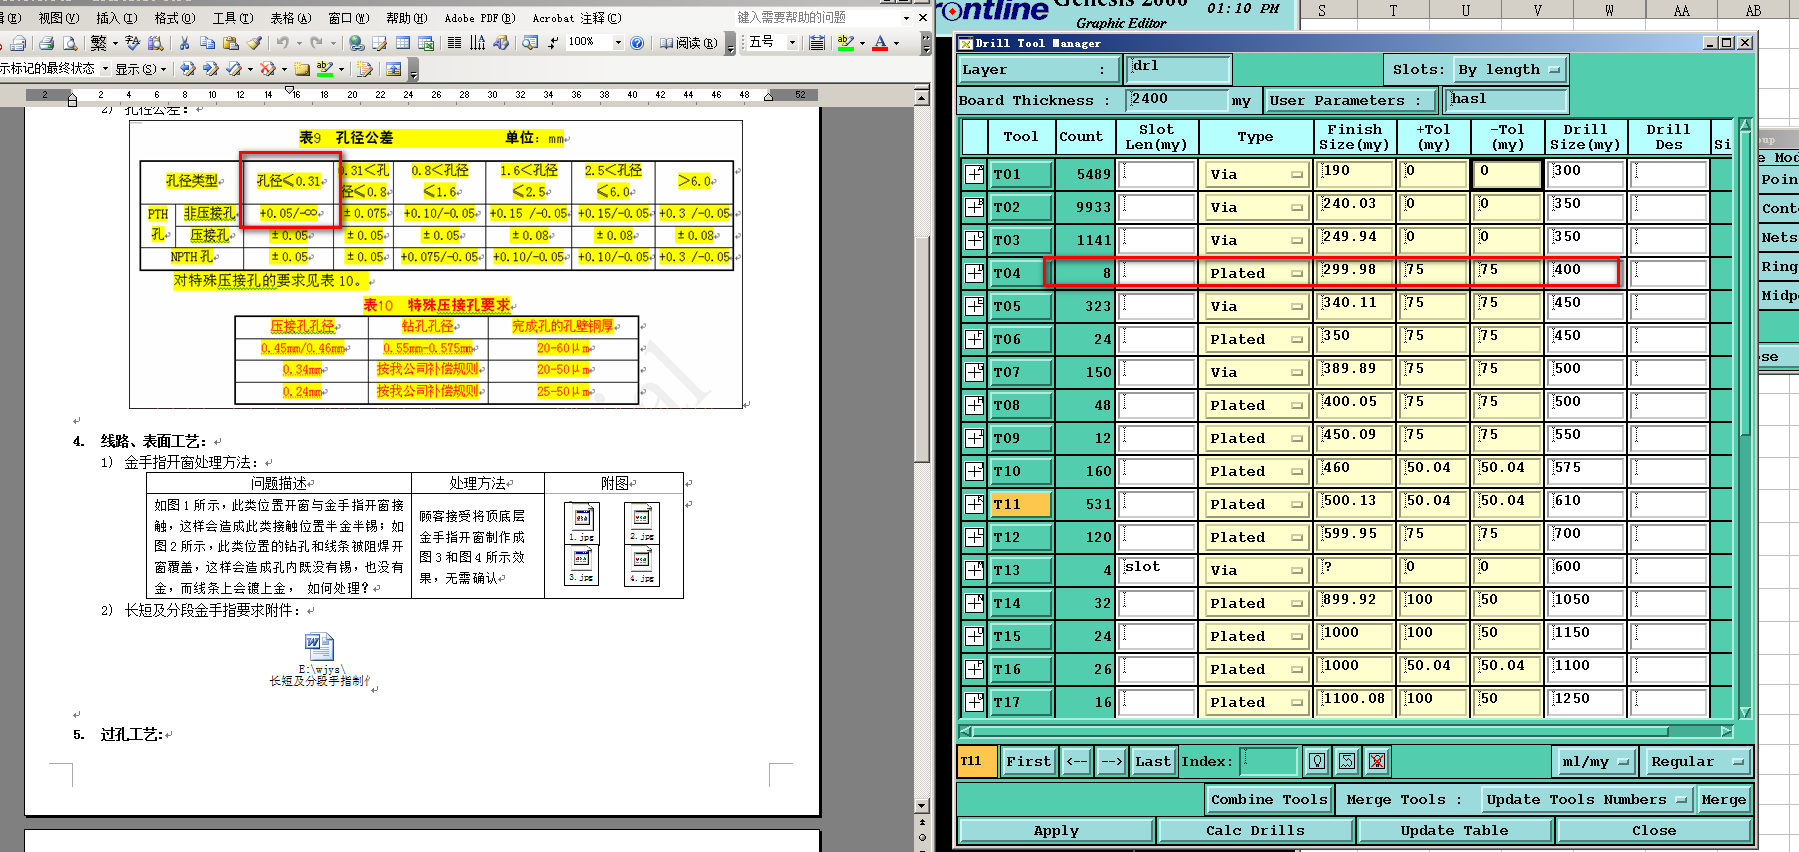
Task: Open the ml/my units dropdown
Action: pyautogui.click(x=1595, y=761)
